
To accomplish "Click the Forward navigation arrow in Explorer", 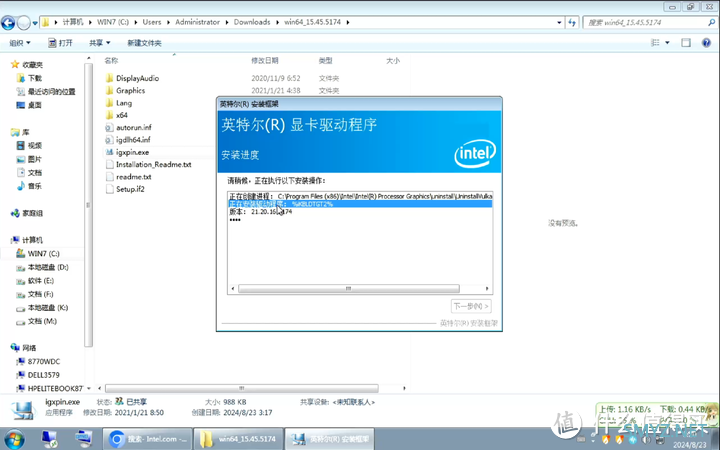I will click(23, 22).
